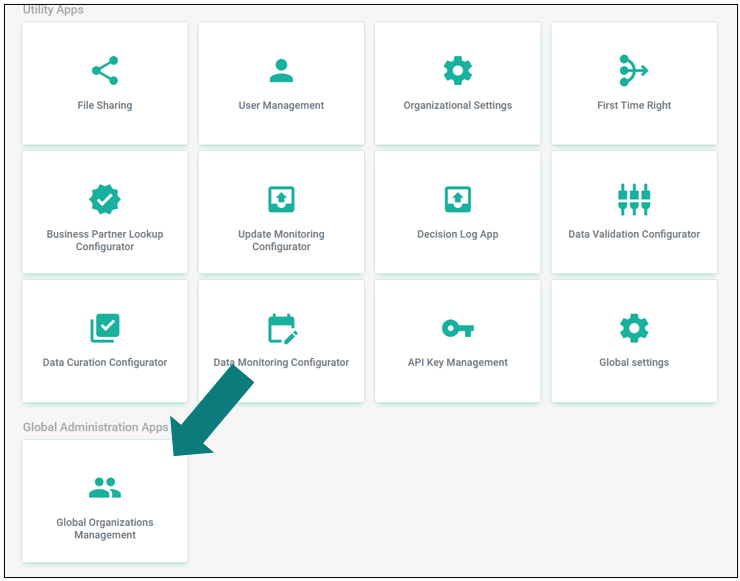The image size is (740, 581).
Task: Open Business Partner Lookup Configurator badge icon
Action: pyautogui.click(x=105, y=199)
